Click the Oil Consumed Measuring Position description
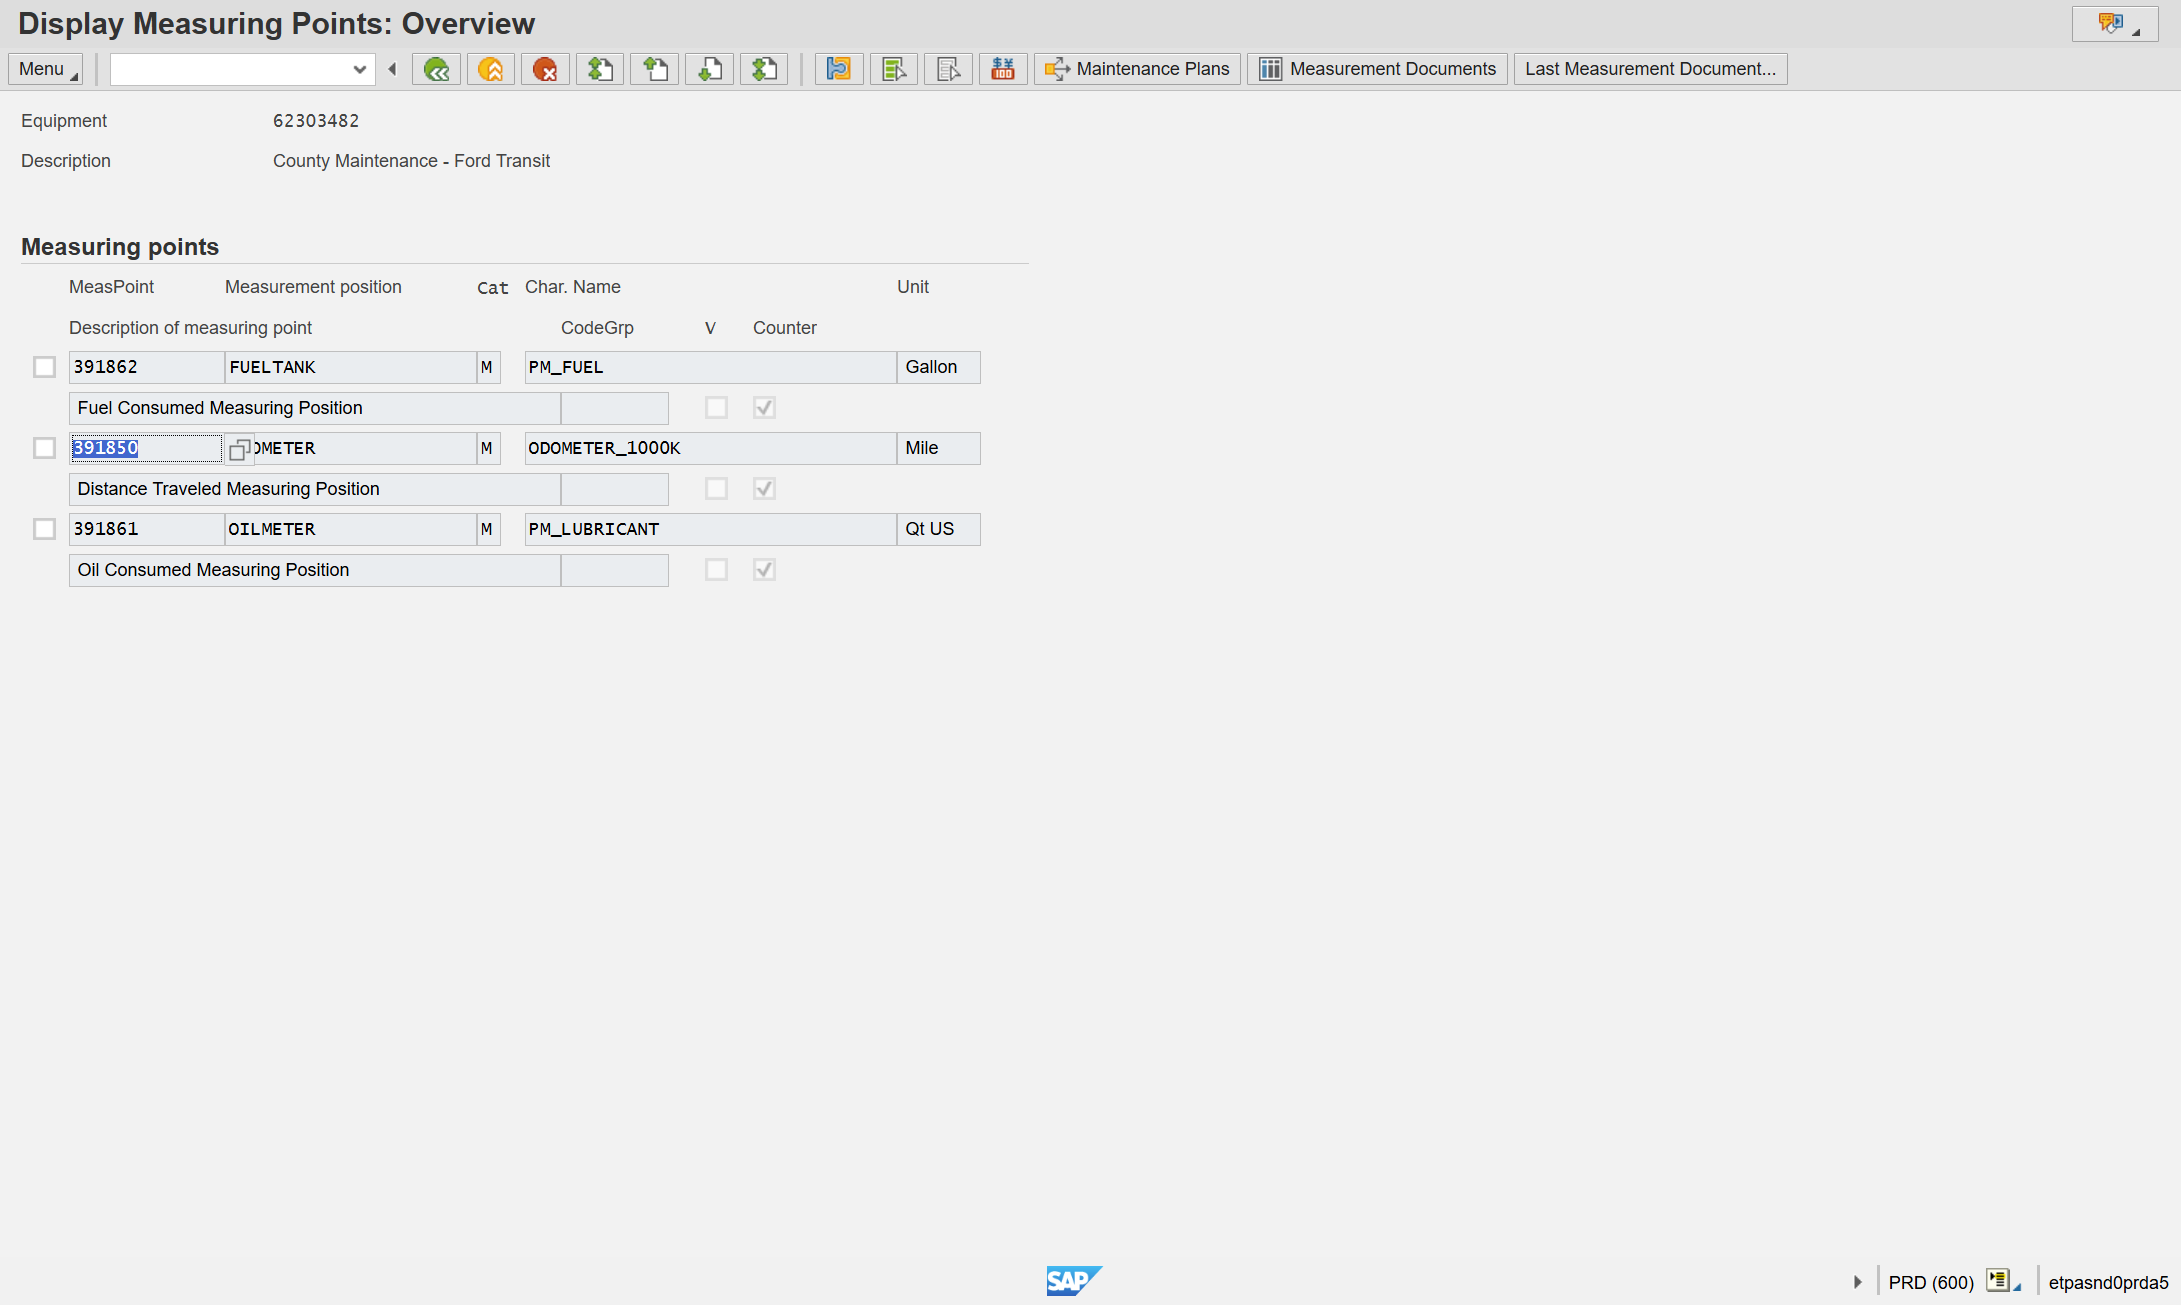This screenshot has width=2181, height=1305. tap(314, 570)
